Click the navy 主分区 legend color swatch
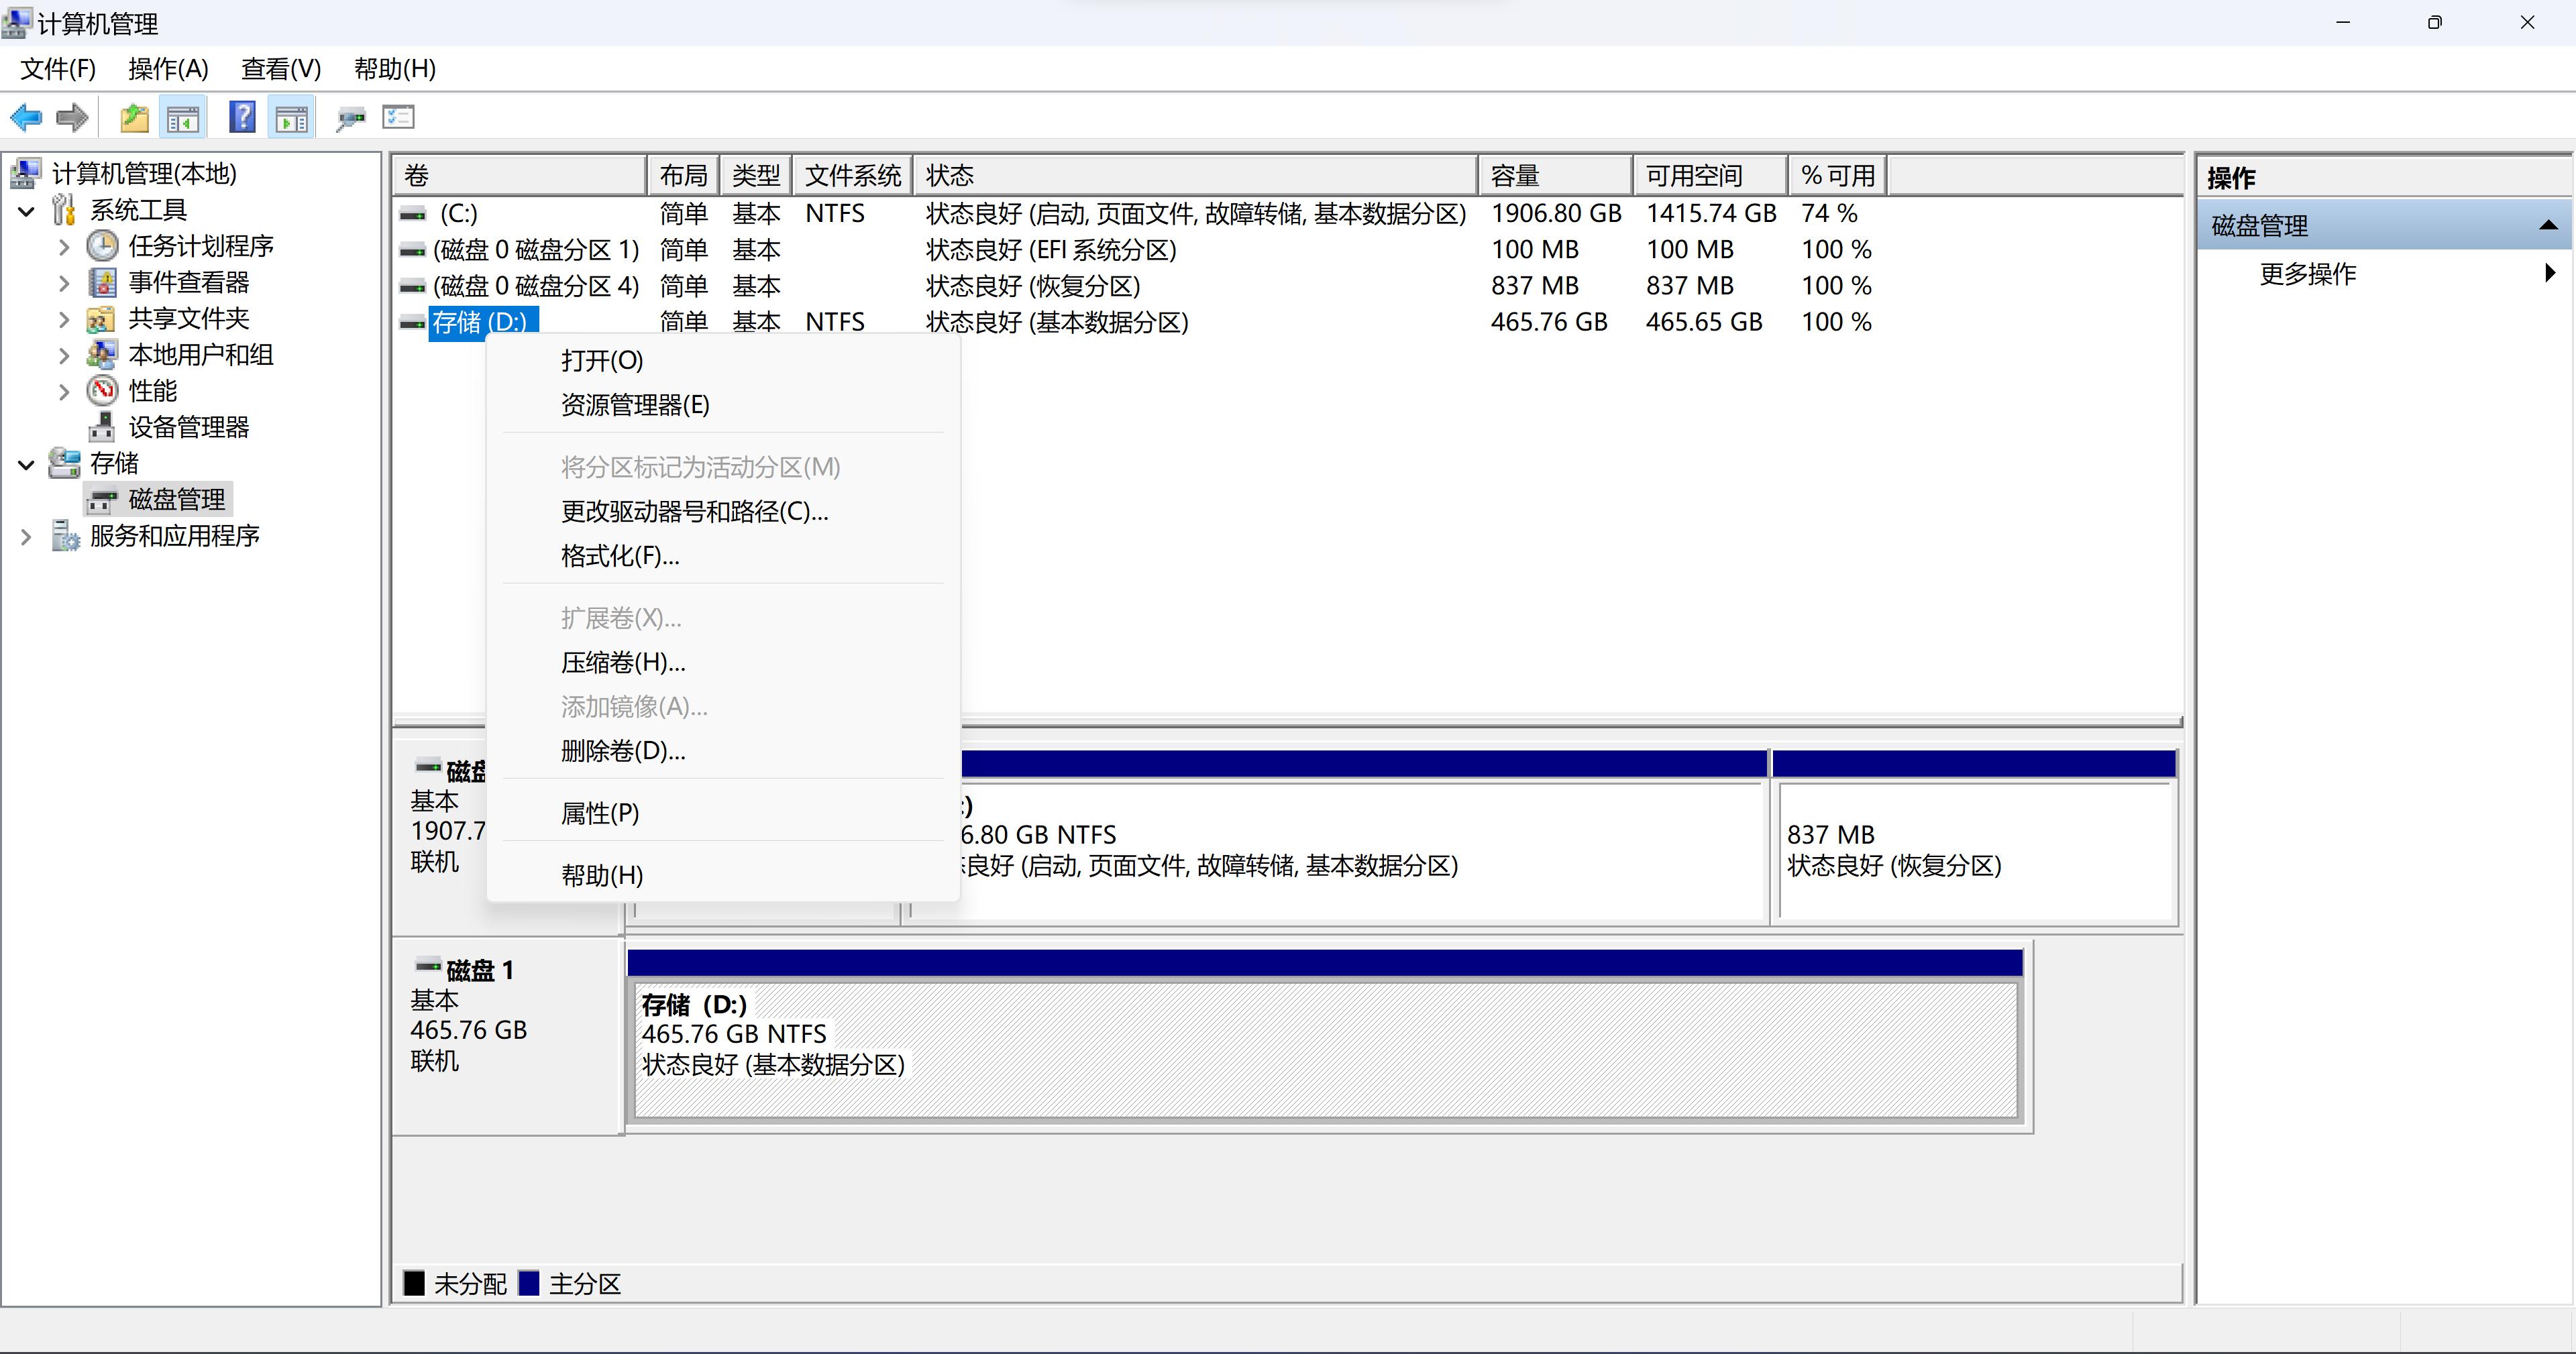 529,1283
